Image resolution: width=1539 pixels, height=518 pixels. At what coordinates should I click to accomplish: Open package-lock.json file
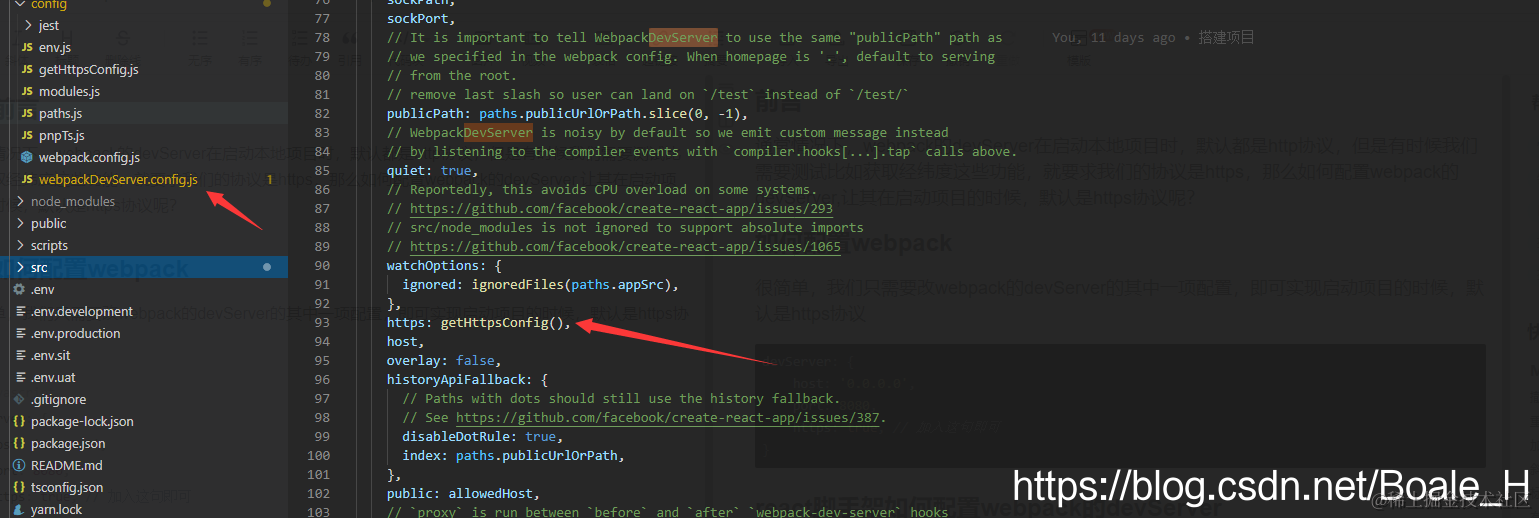82,421
